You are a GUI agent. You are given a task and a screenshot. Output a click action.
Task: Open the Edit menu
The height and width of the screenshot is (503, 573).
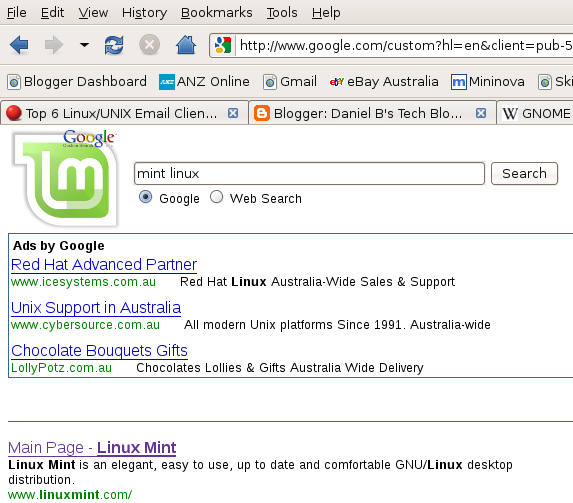point(52,13)
